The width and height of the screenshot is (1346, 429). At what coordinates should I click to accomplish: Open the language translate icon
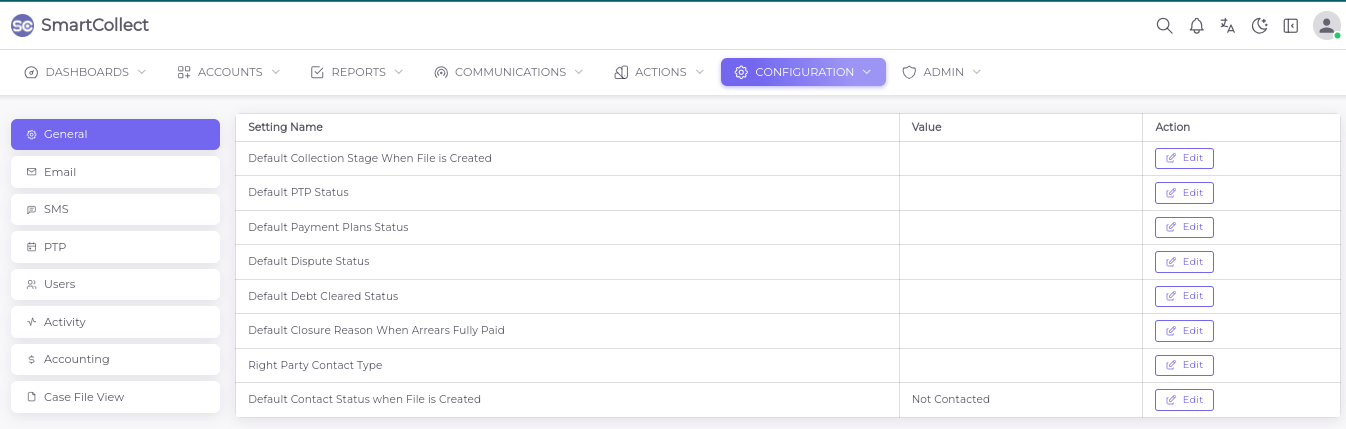(x=1227, y=26)
